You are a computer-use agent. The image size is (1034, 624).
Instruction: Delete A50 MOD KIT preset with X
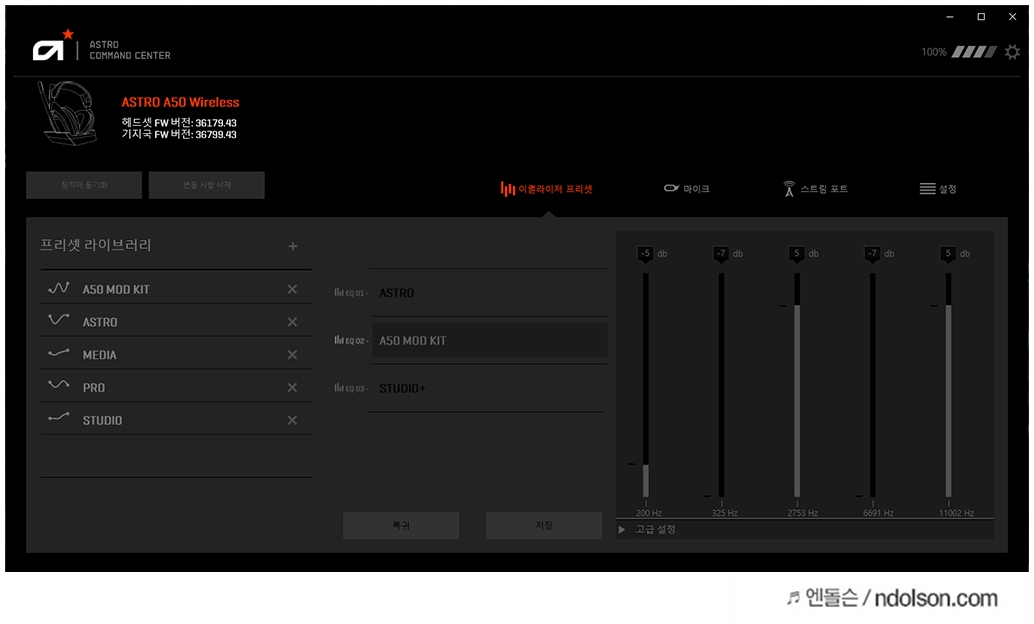point(292,289)
